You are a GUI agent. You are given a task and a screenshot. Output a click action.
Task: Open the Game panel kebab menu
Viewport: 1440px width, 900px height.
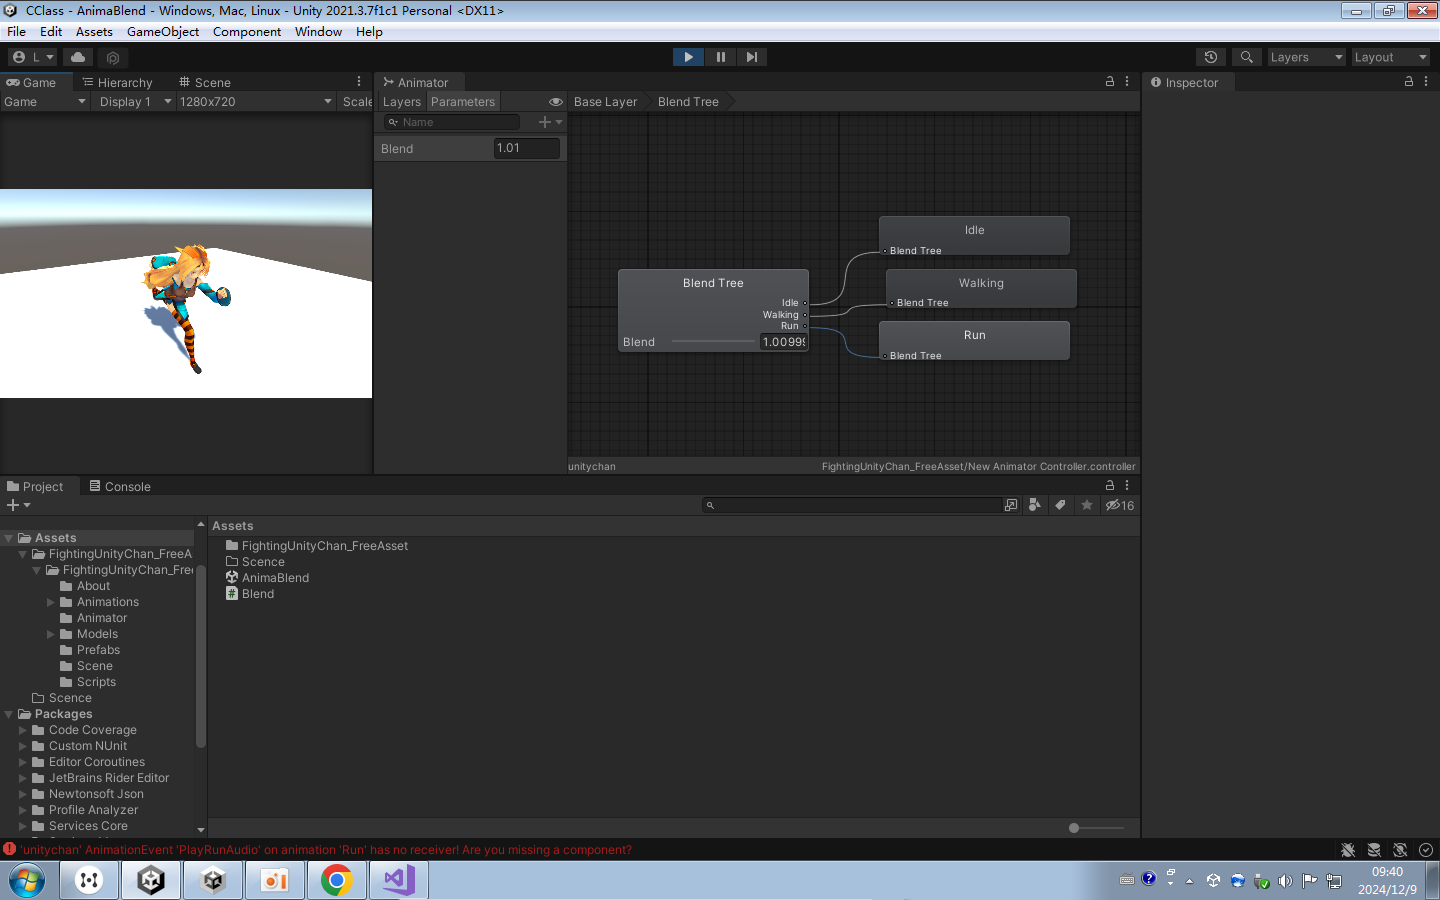pyautogui.click(x=359, y=82)
